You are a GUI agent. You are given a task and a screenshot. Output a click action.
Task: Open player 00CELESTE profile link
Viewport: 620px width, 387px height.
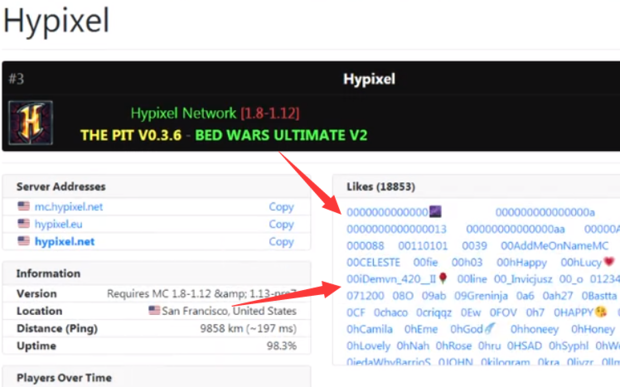pyautogui.click(x=373, y=262)
